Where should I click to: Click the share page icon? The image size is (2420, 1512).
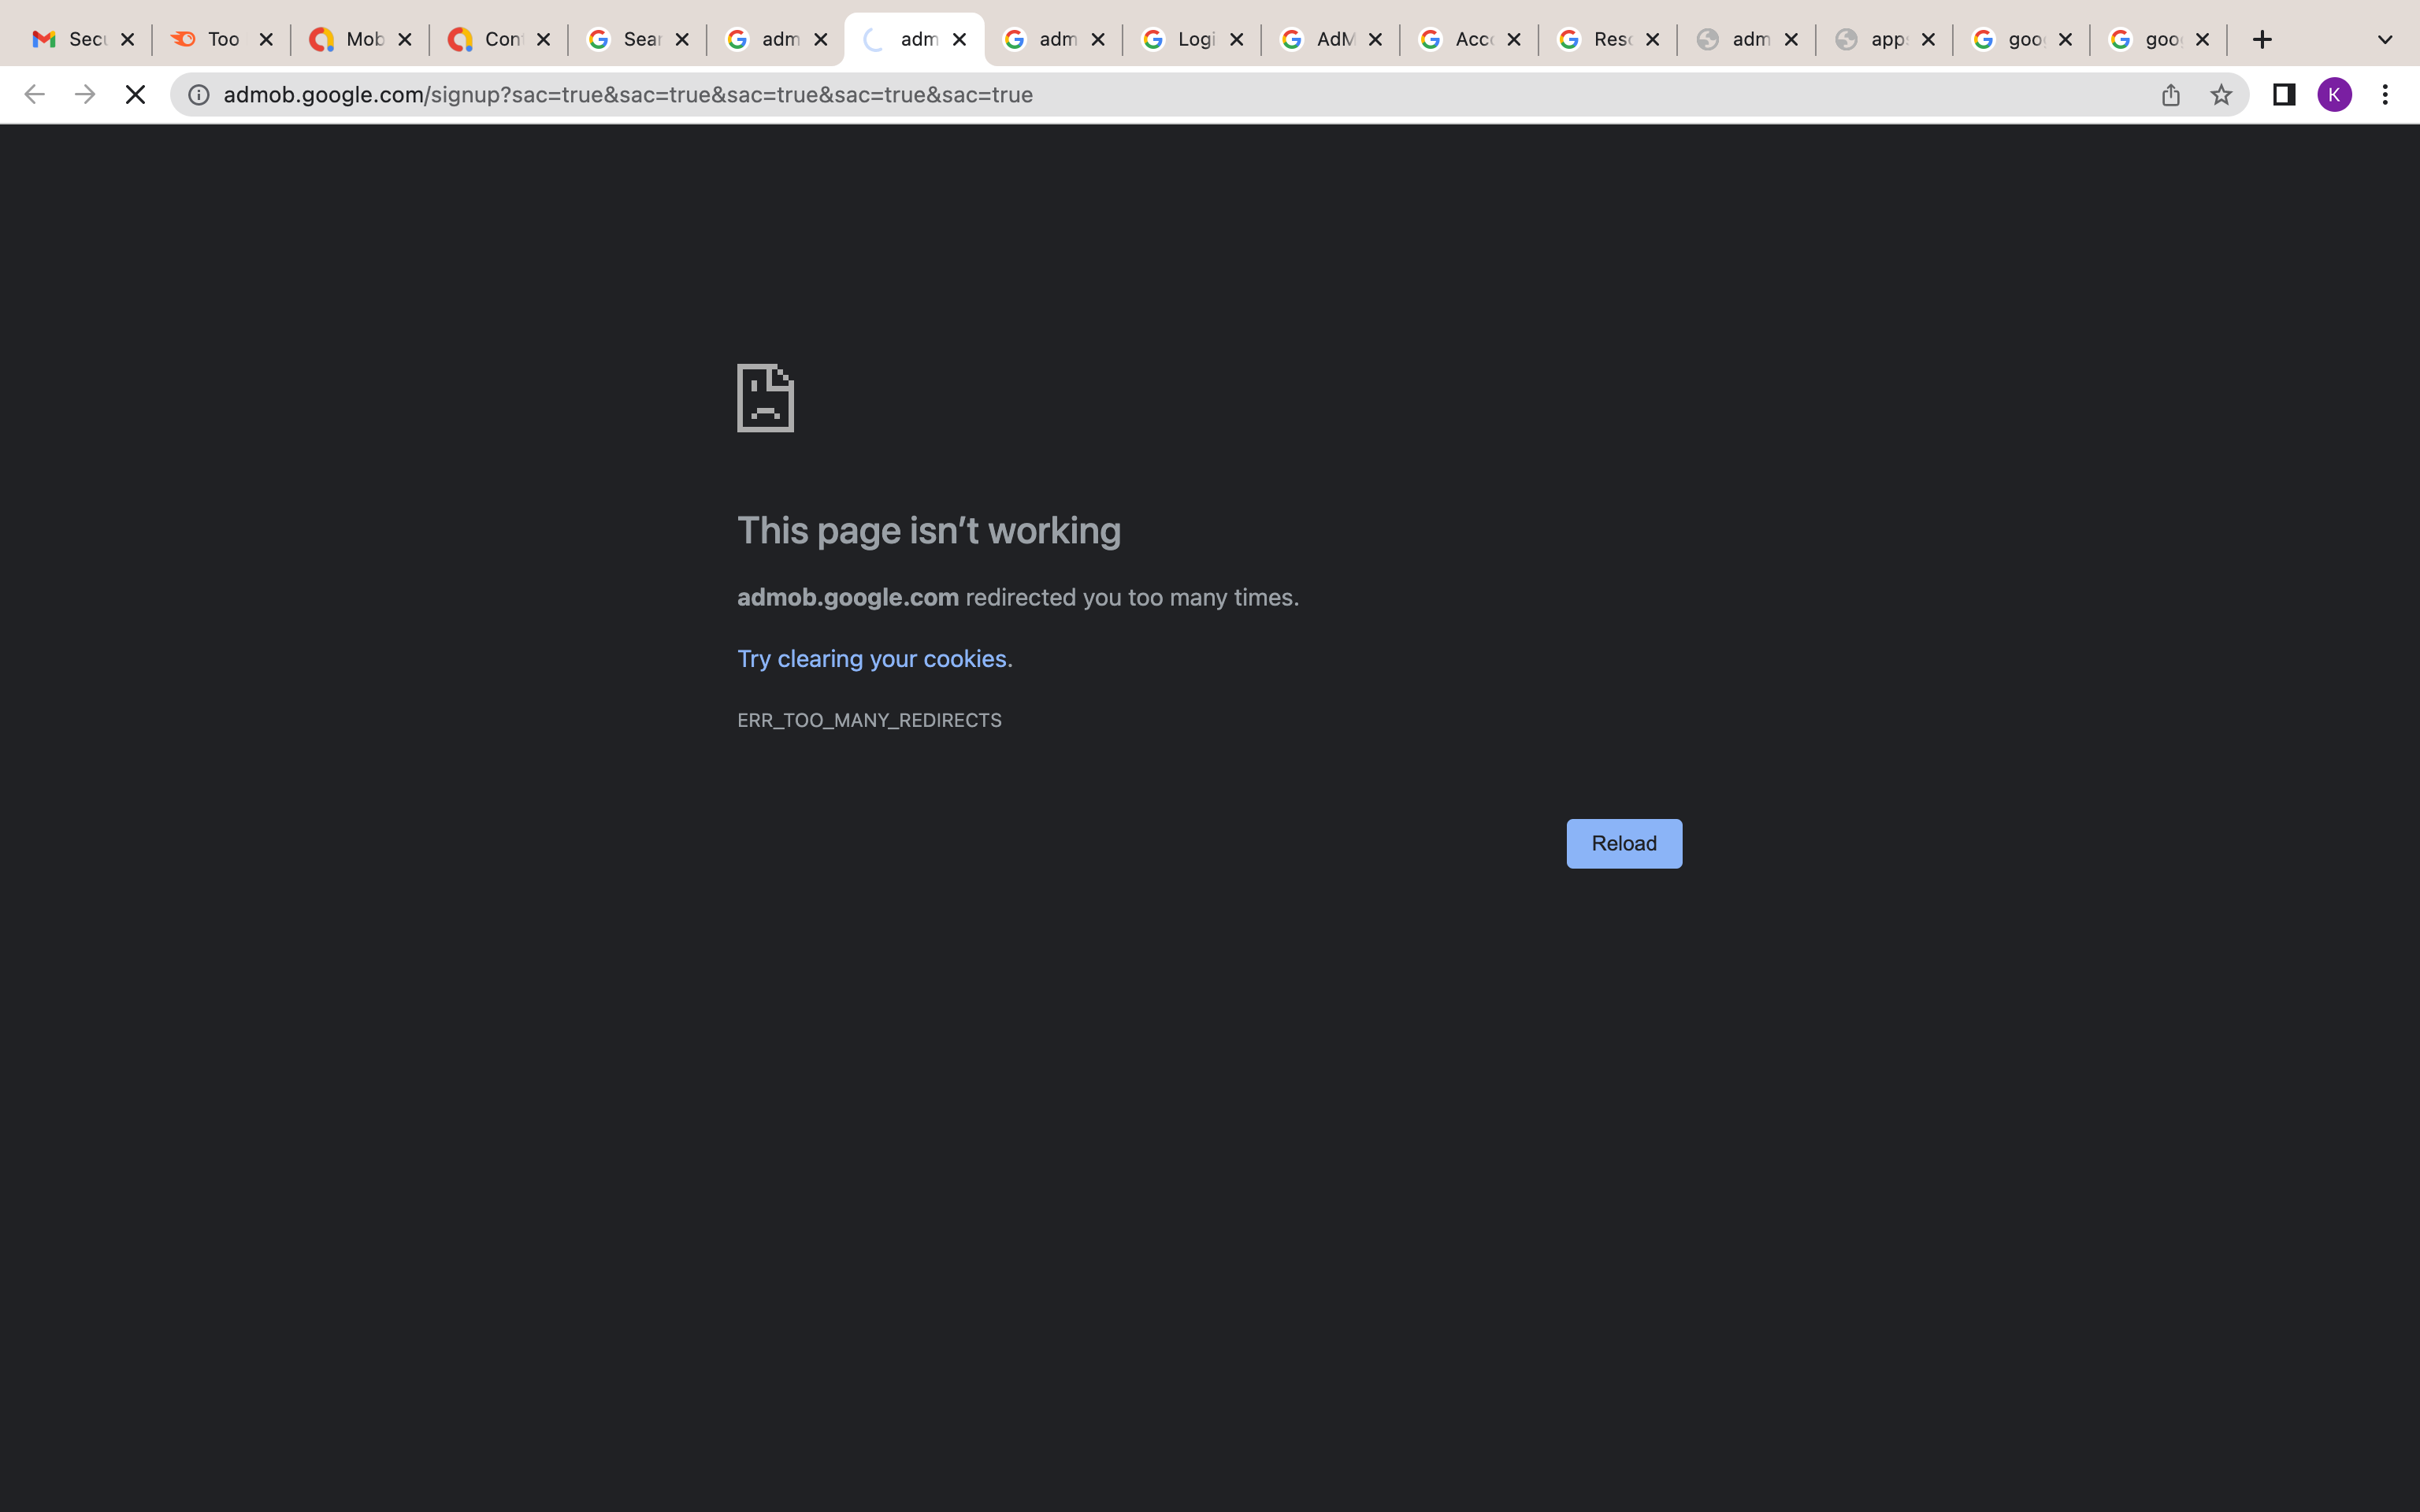[2170, 95]
